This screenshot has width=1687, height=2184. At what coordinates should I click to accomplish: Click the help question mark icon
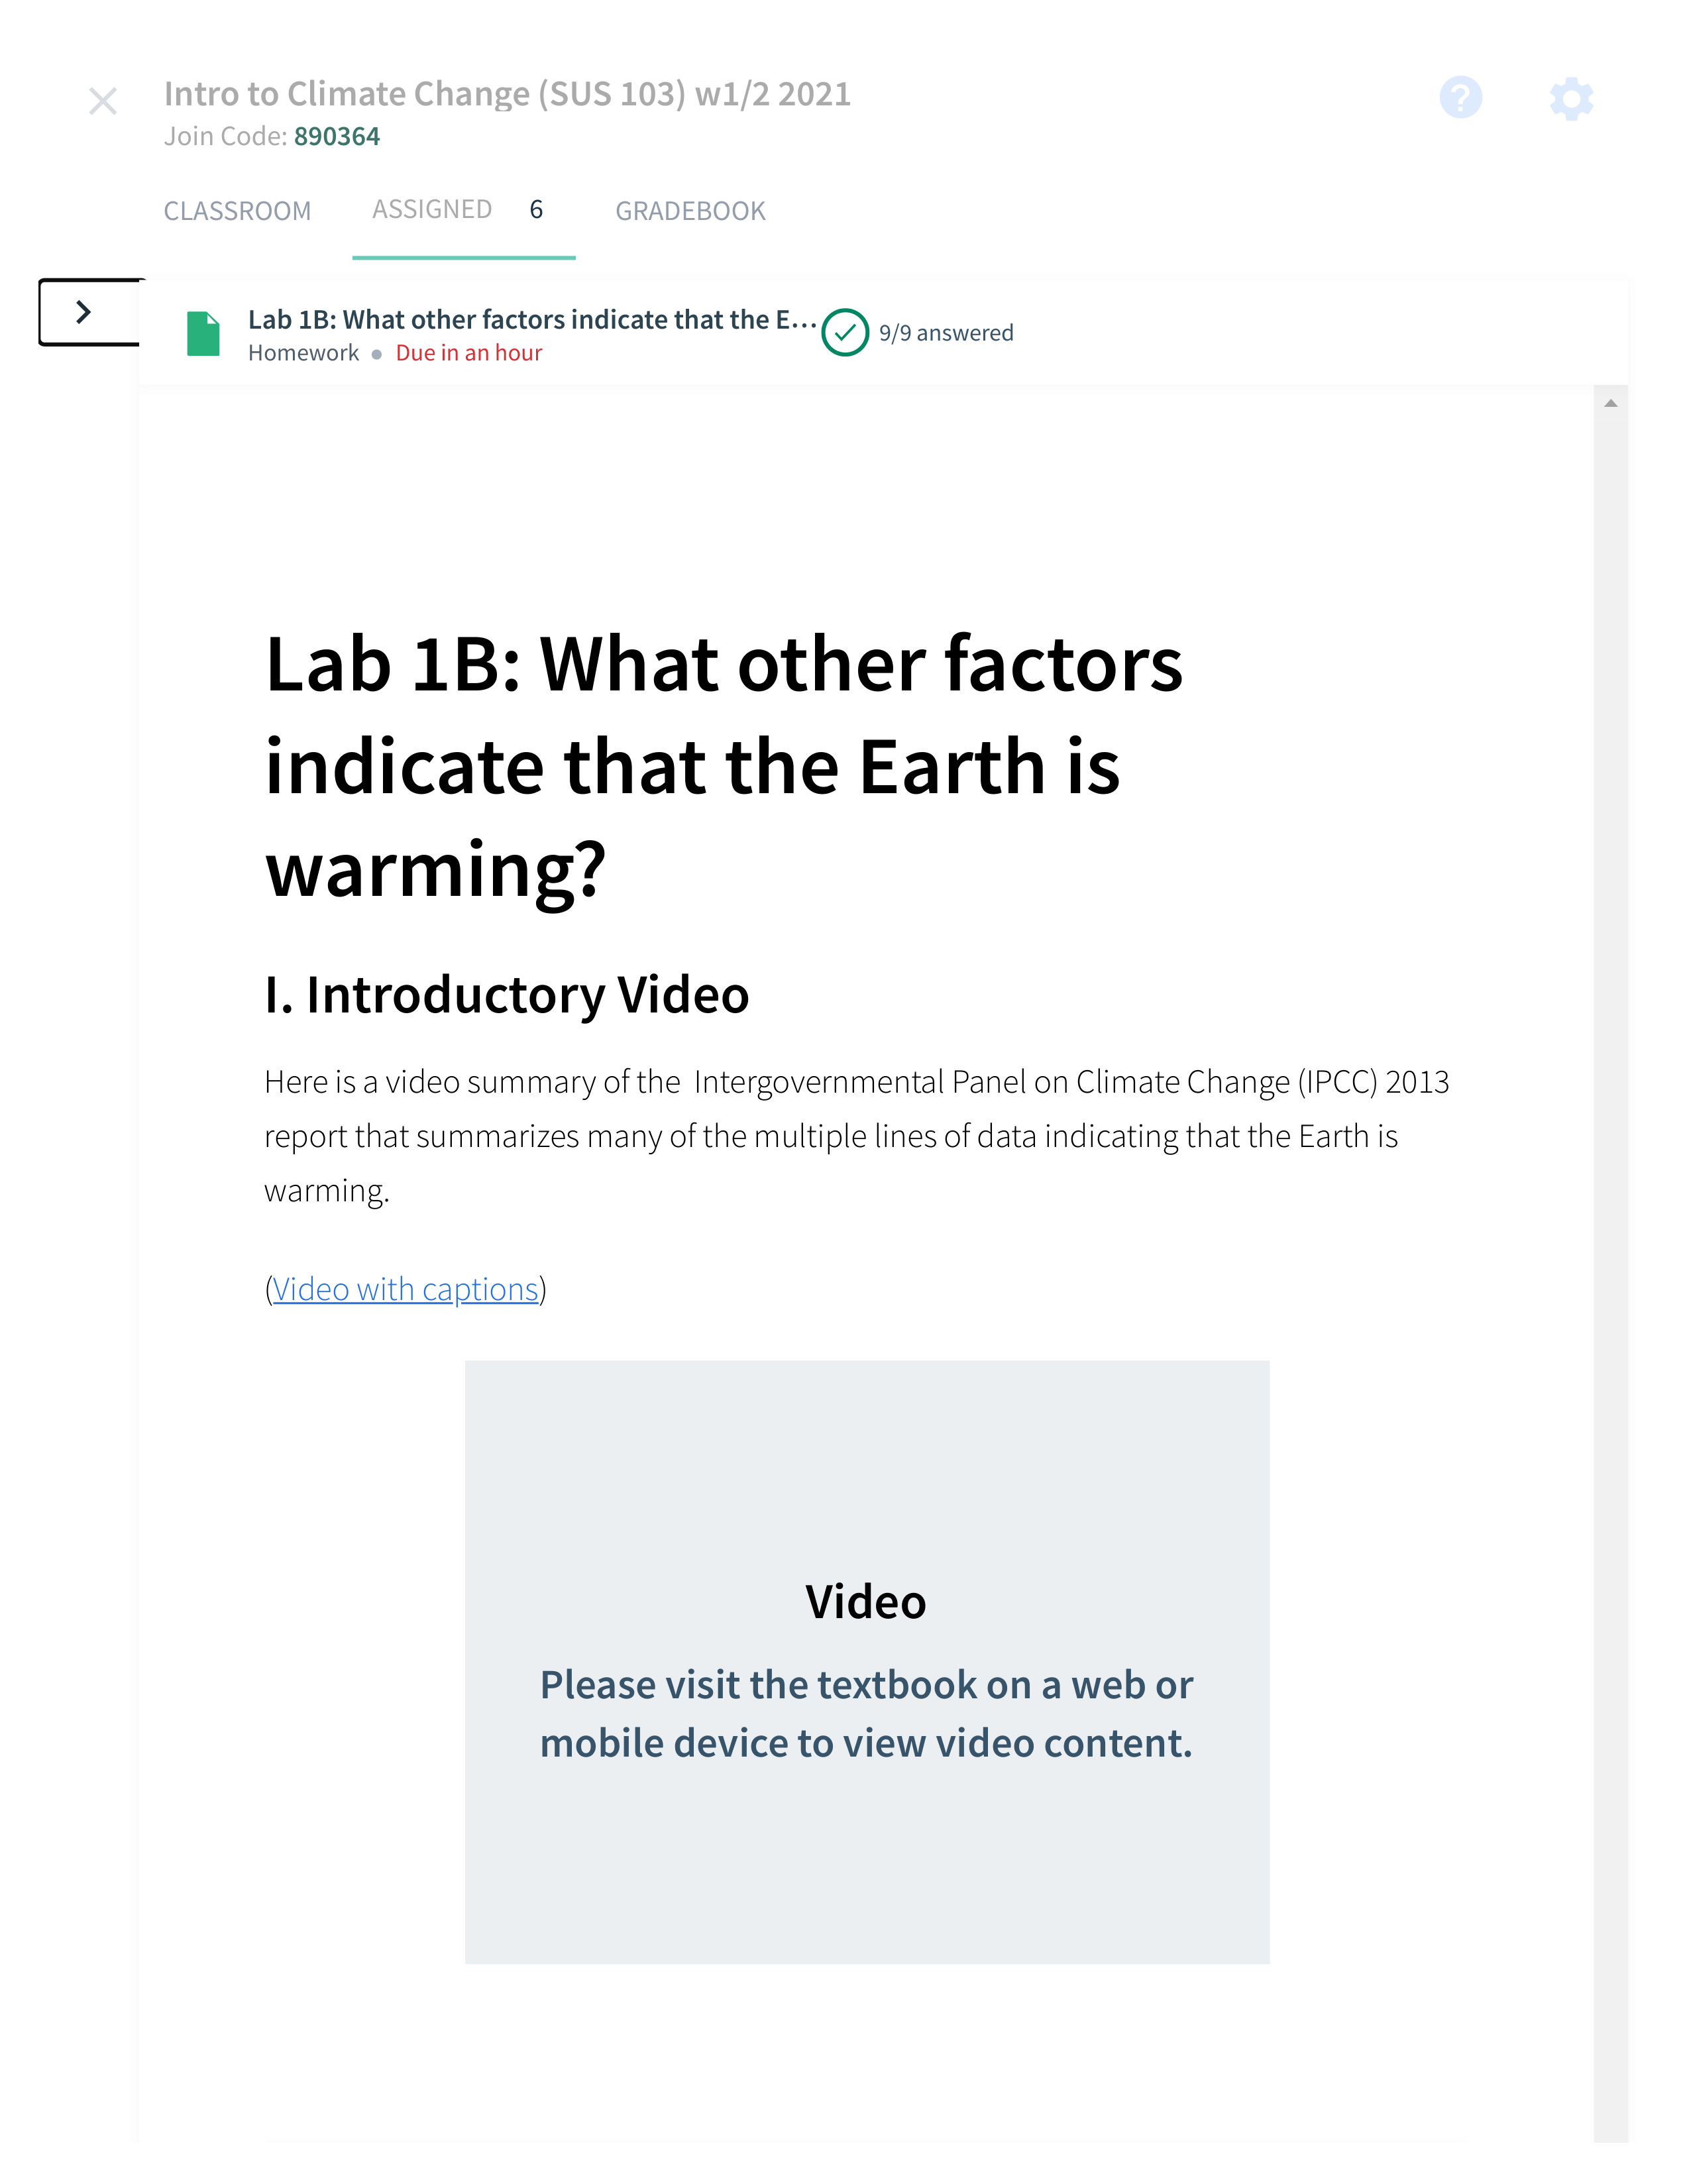click(1460, 97)
